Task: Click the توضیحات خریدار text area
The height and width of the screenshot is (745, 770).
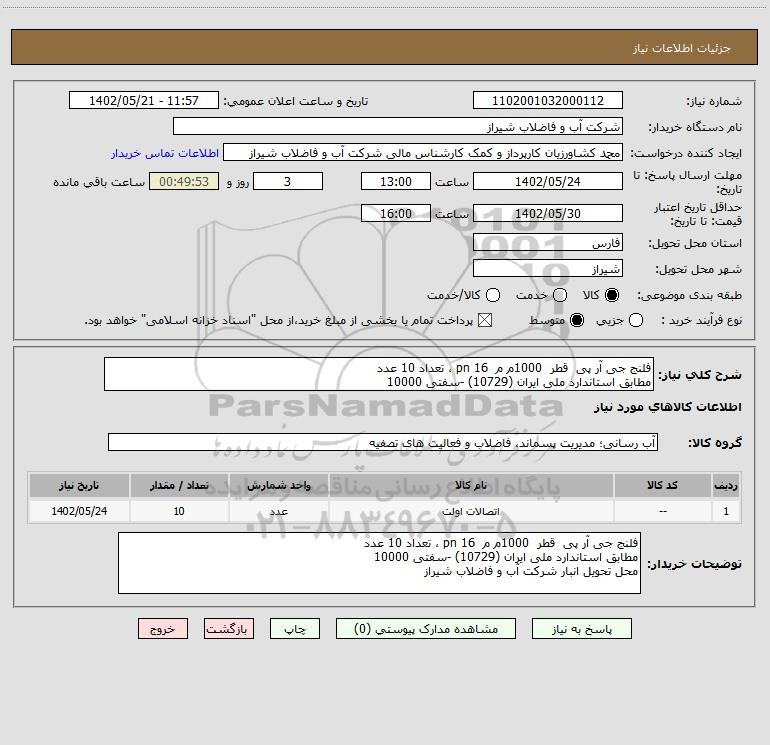Action: point(379,563)
